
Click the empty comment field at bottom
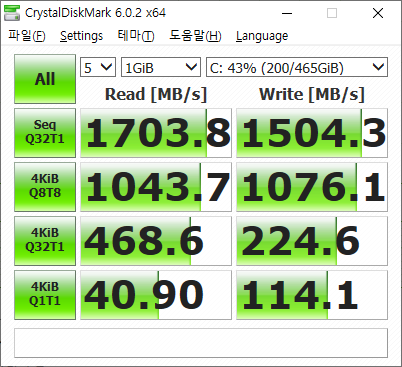(x=201, y=343)
